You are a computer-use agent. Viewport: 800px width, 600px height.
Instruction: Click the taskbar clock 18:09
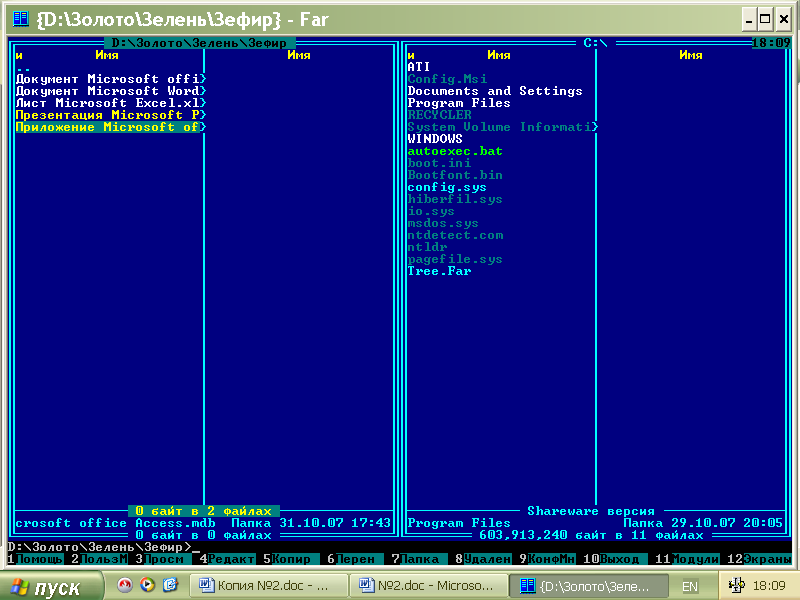click(769, 586)
